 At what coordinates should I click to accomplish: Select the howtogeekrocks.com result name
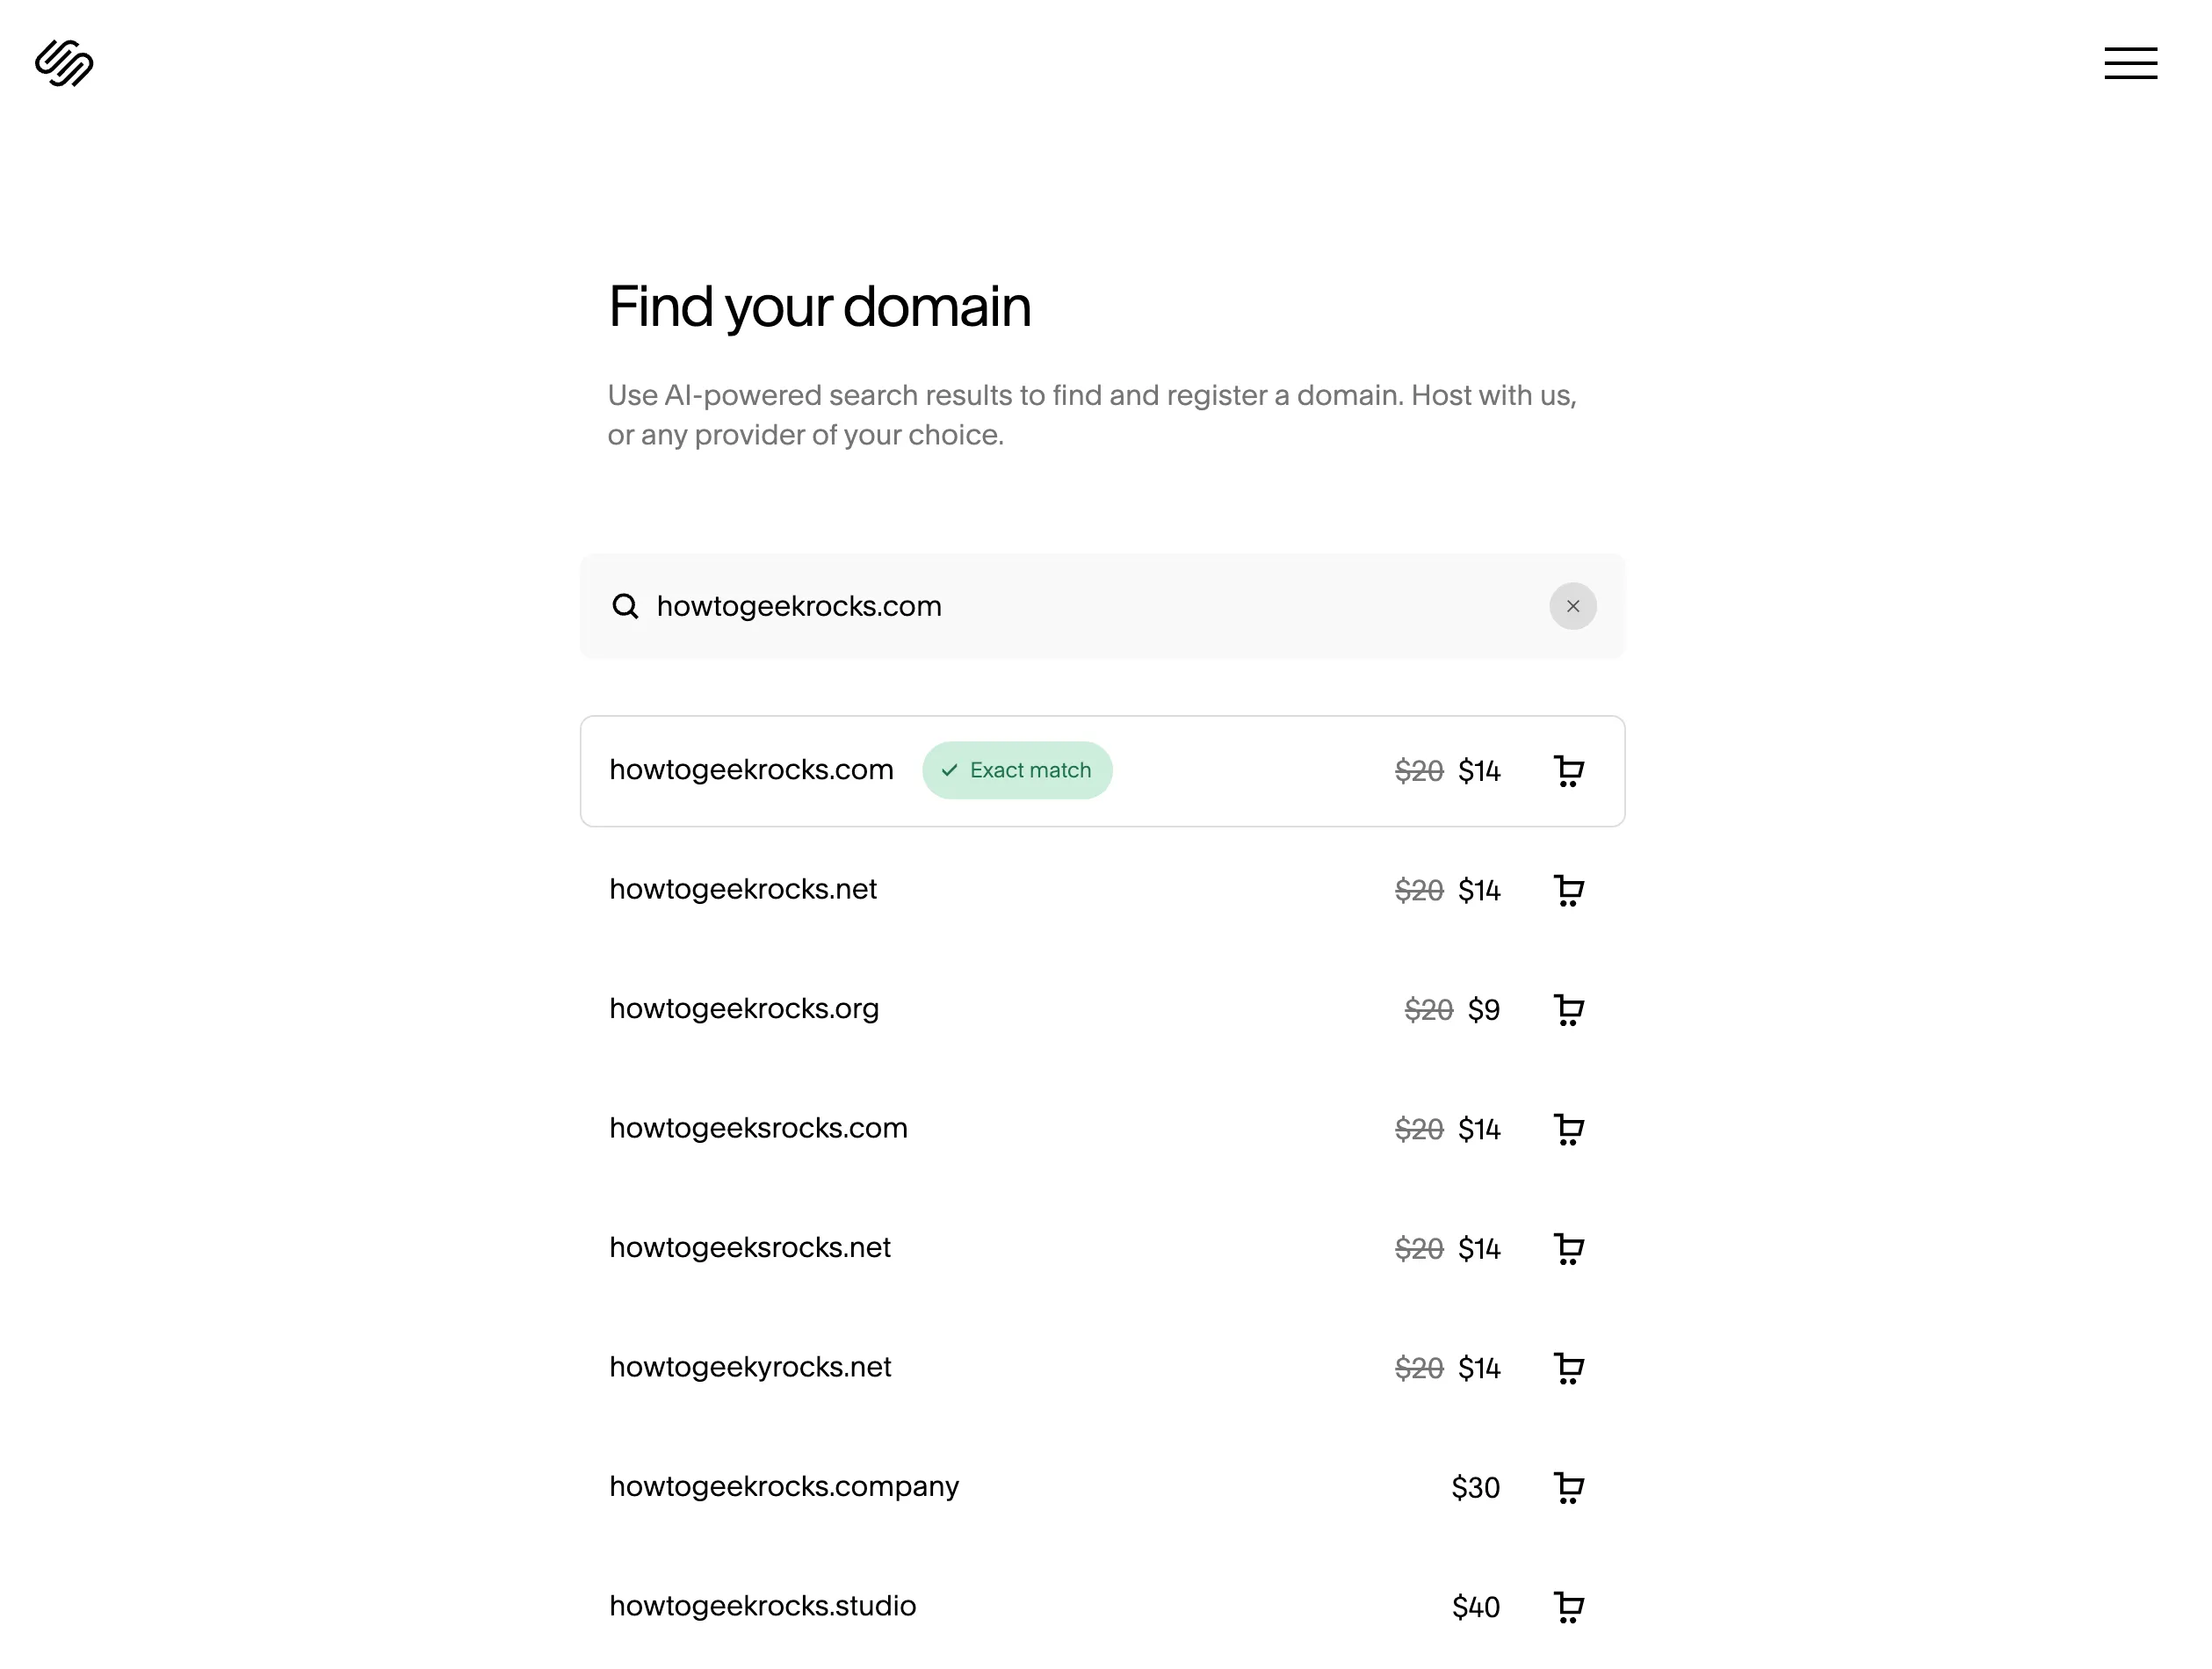click(x=751, y=770)
